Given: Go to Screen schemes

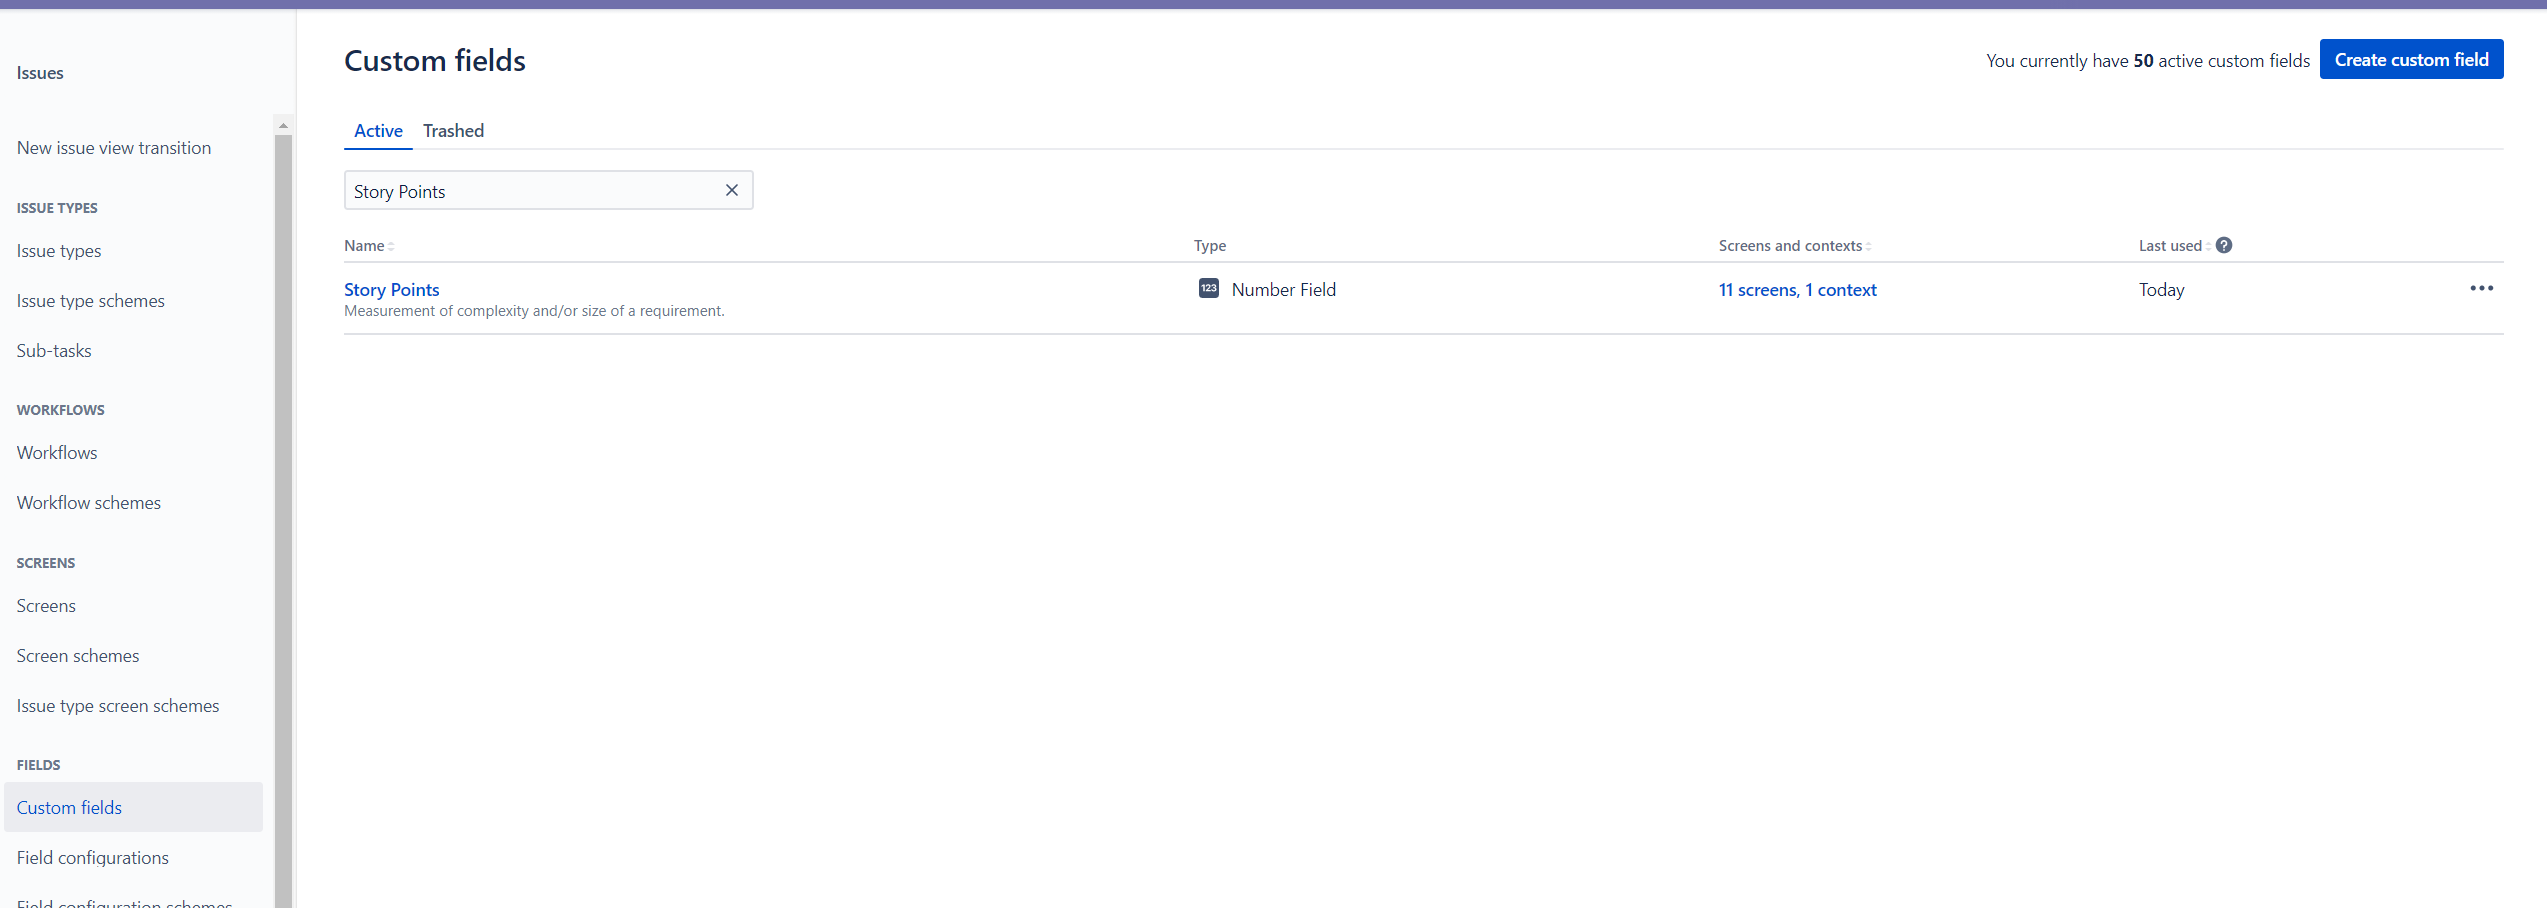Looking at the screenshot, I should coord(77,655).
